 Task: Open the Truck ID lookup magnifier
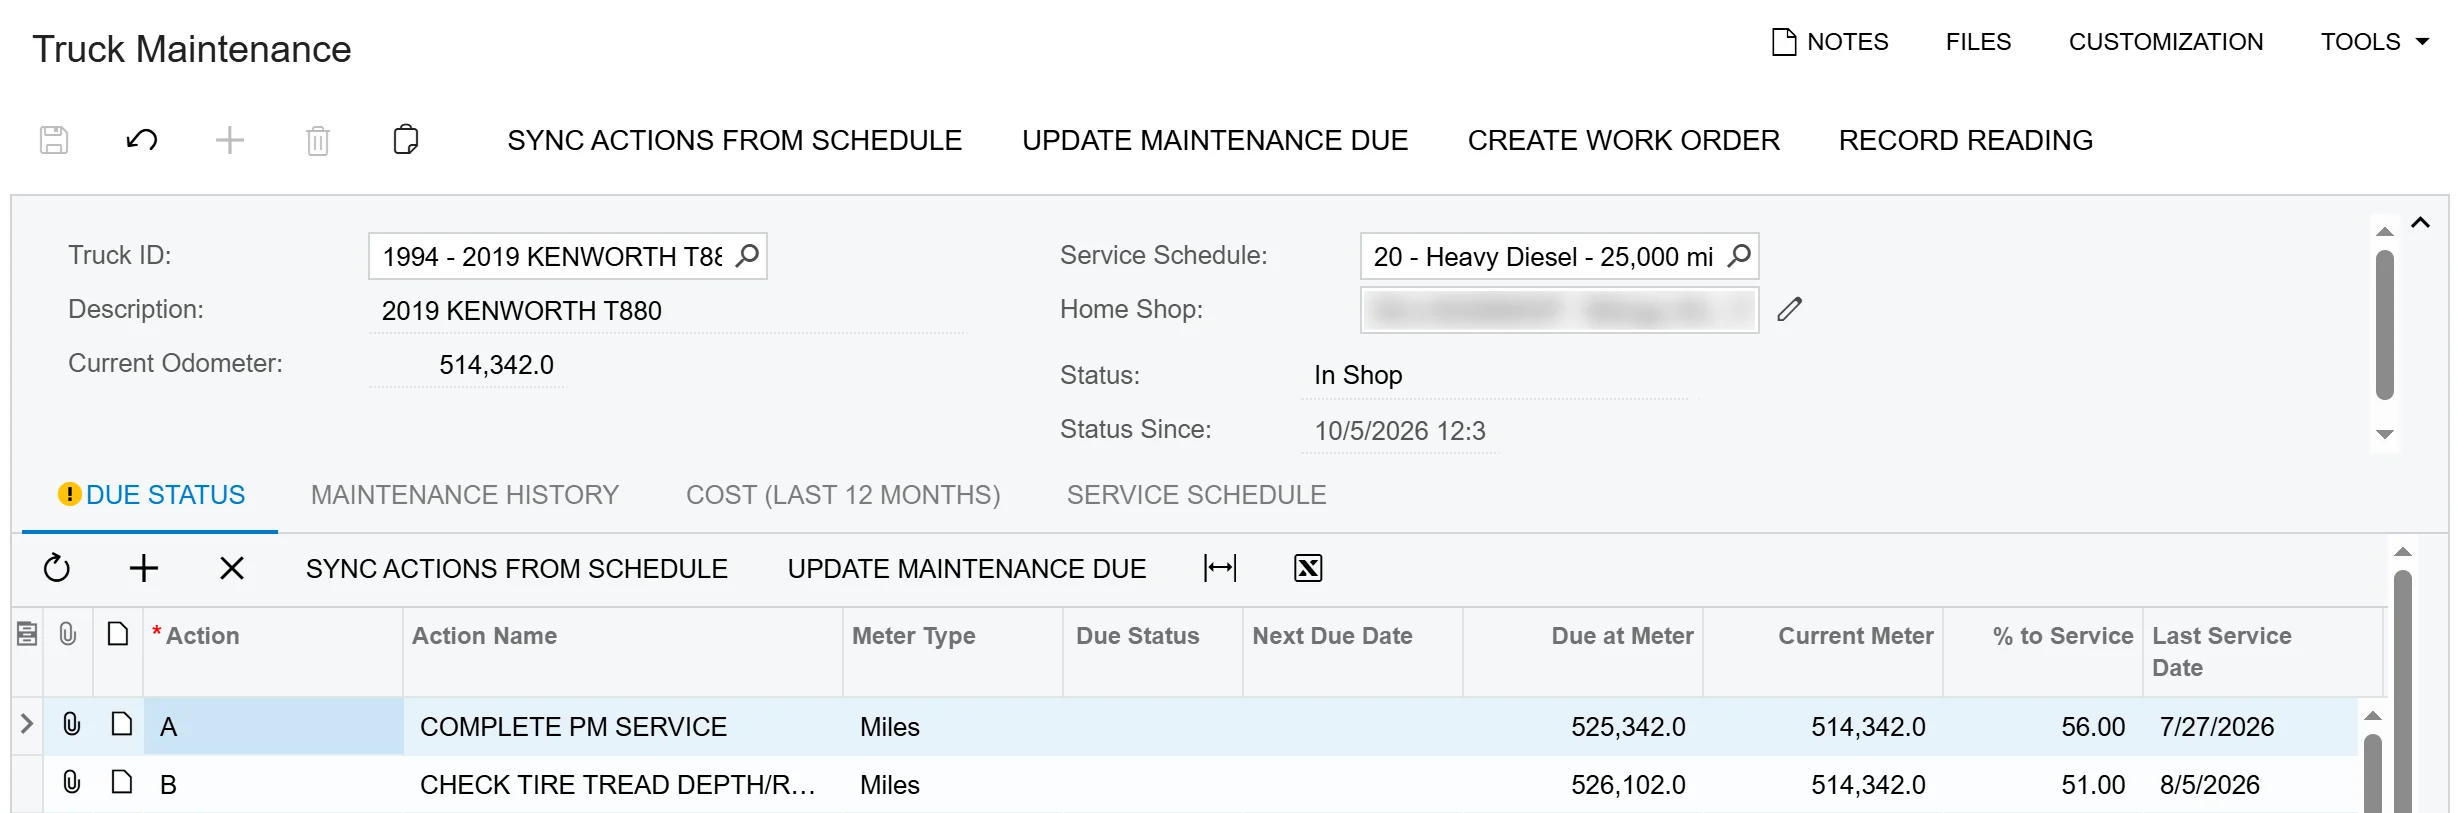click(x=747, y=256)
